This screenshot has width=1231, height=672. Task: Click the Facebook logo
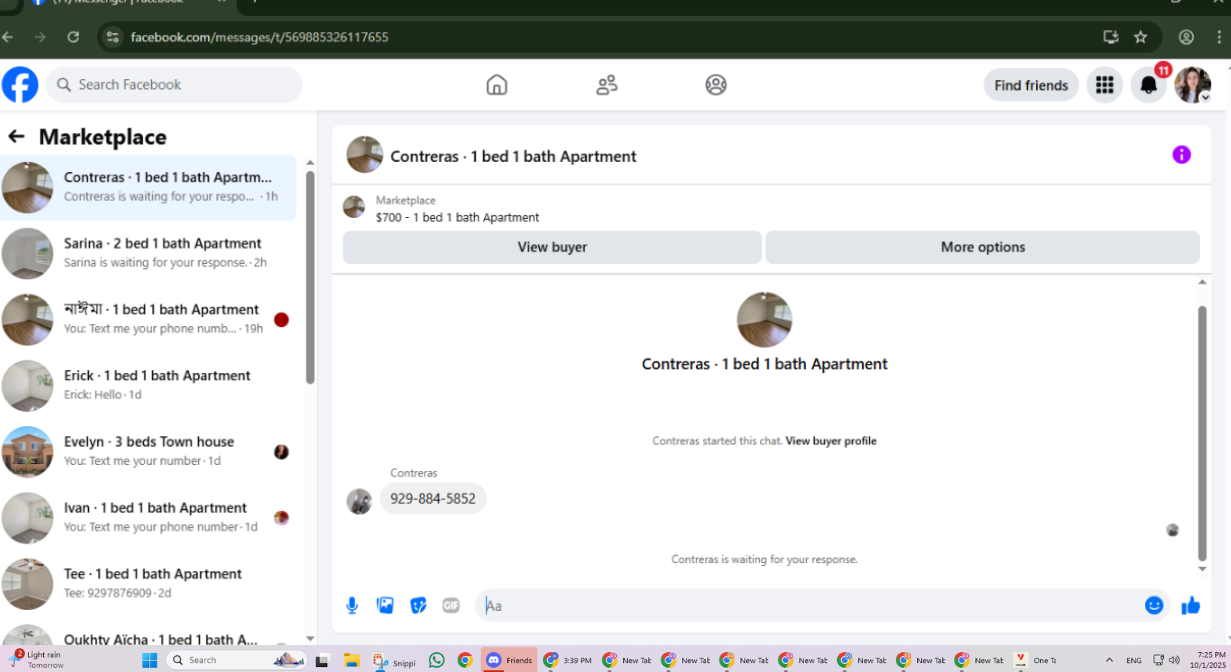coord(20,85)
